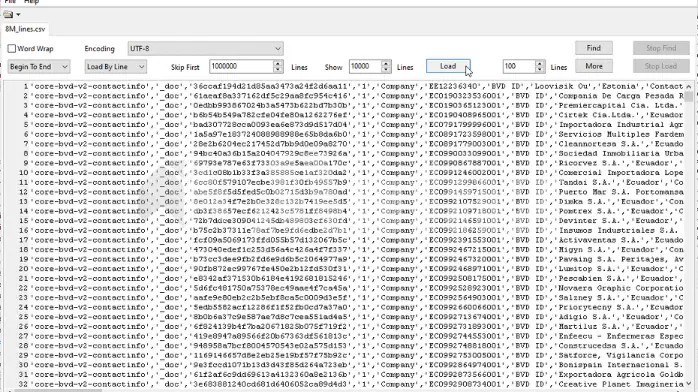
Task: Increase the Show lines value with up arrow
Action: pyautogui.click(x=386, y=63)
